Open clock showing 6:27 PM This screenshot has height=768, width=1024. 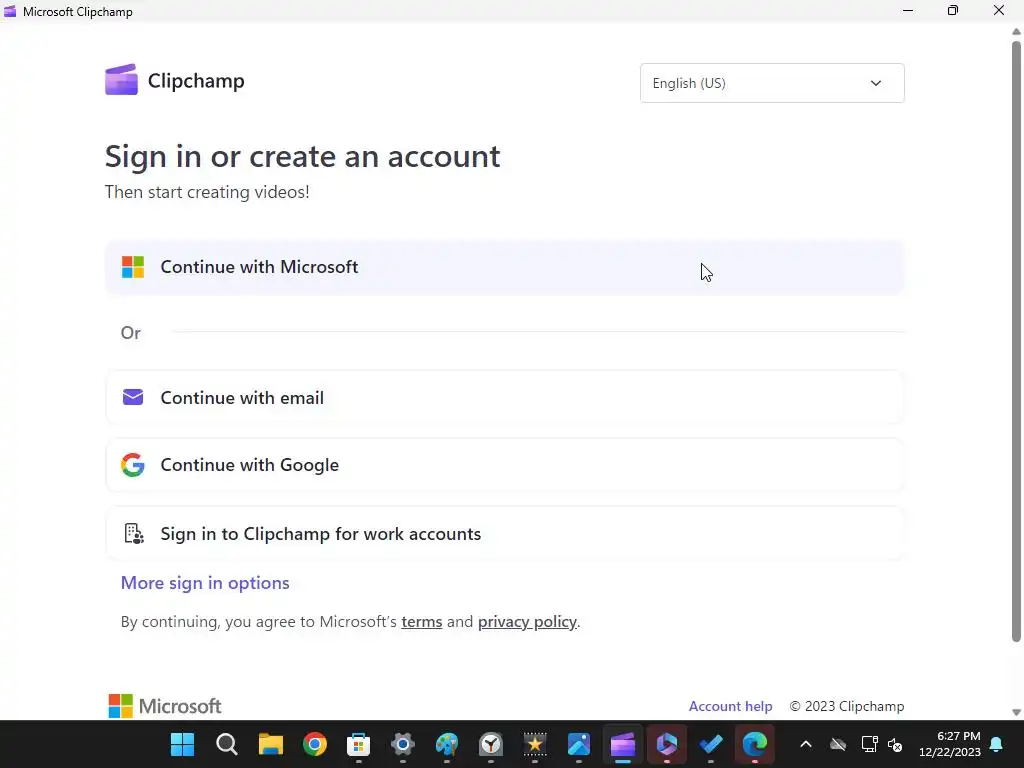click(950, 744)
